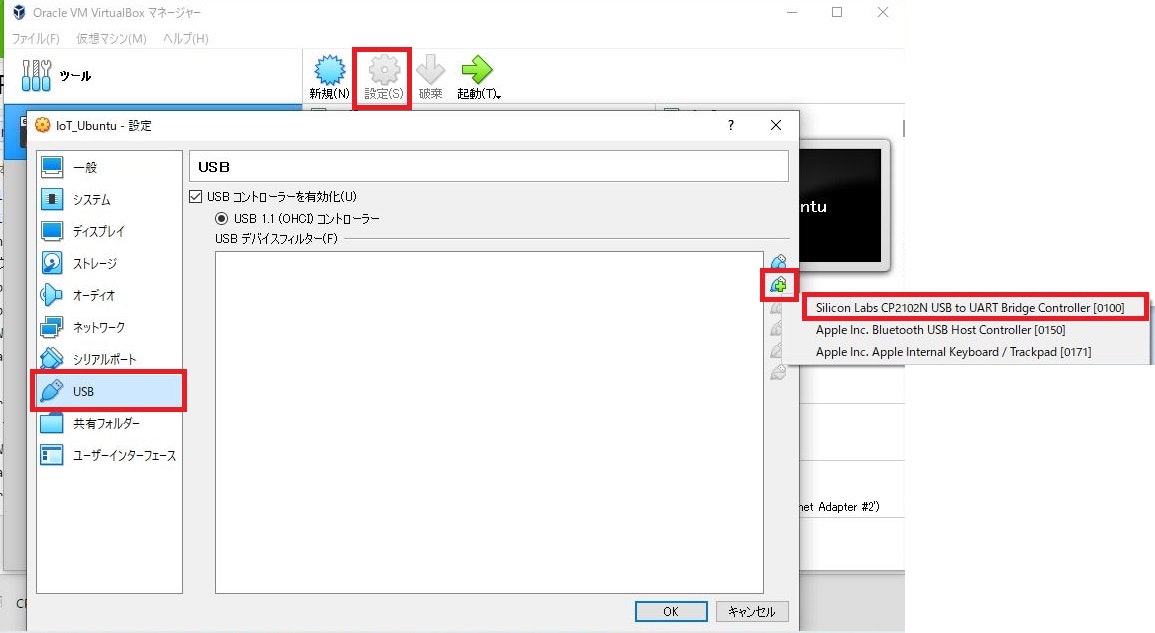Click the 新規(N) toolbar button

(x=329, y=77)
